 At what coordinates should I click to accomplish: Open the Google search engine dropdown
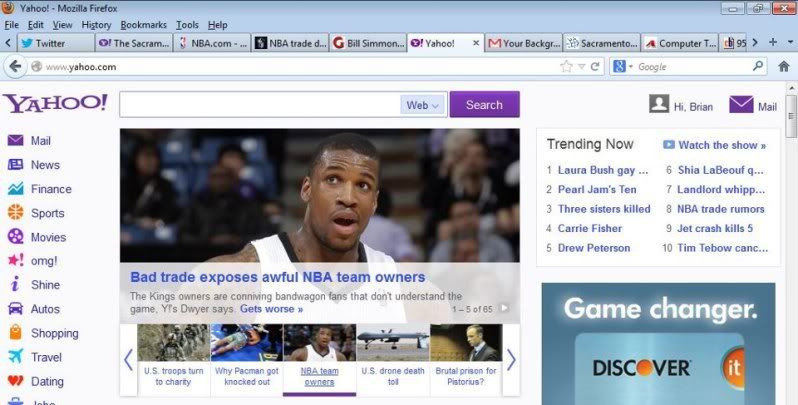(x=622, y=67)
